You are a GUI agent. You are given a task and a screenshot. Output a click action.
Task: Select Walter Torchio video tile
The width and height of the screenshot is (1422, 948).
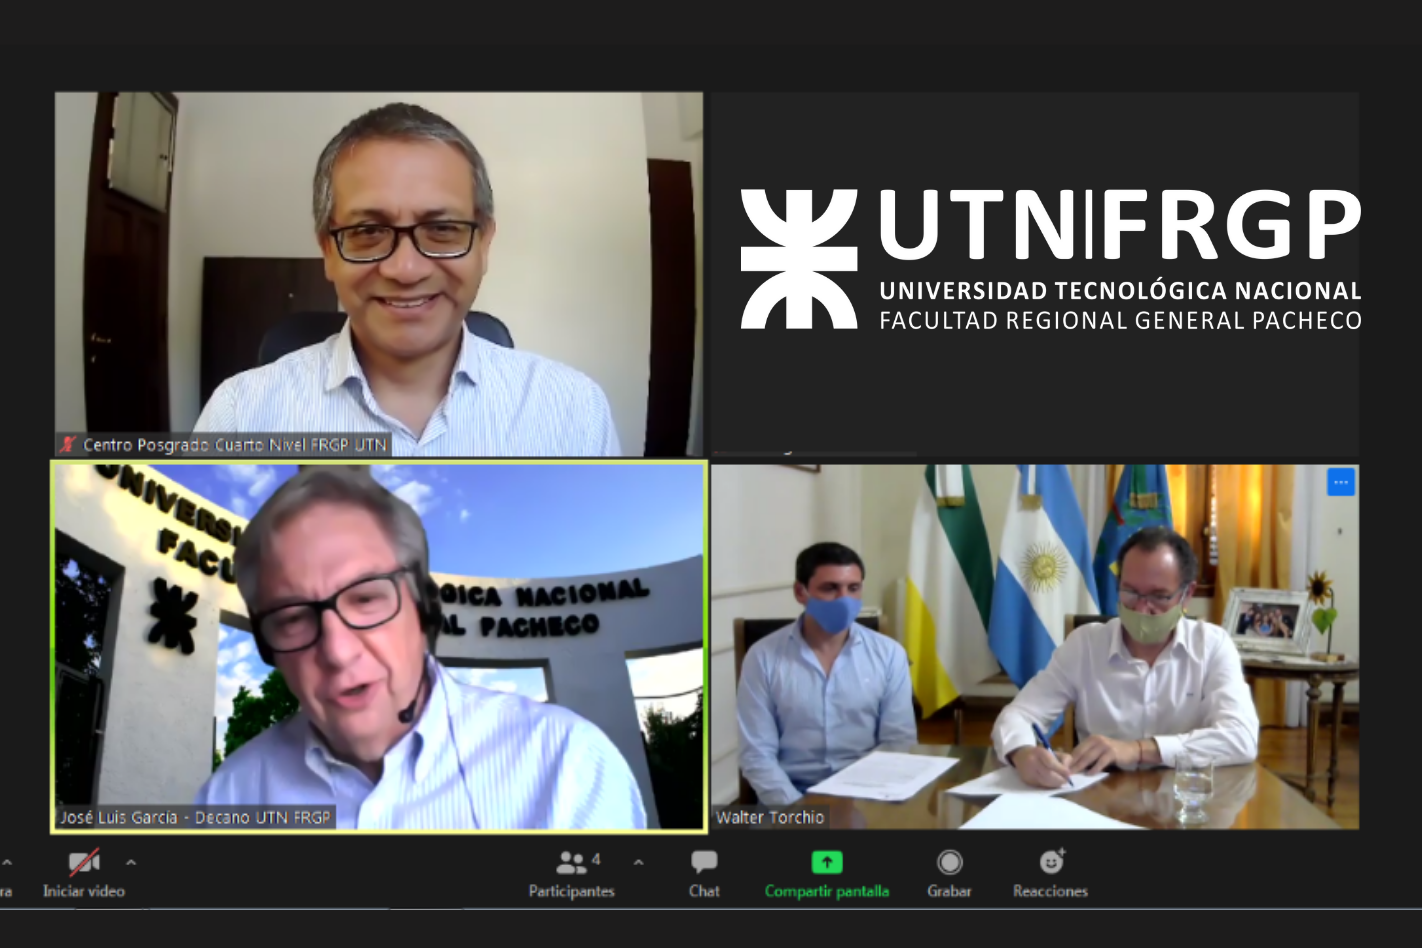point(1035,646)
